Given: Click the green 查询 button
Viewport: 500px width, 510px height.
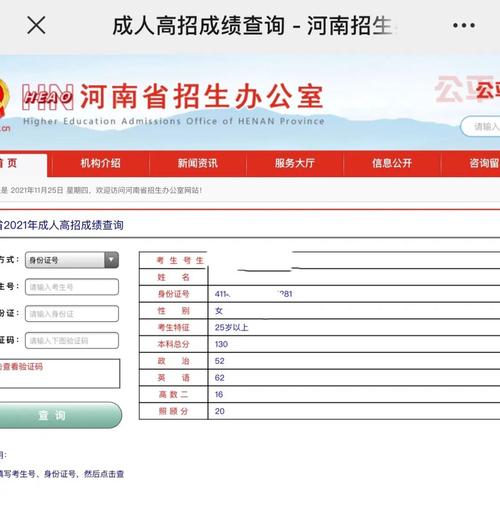Looking at the screenshot, I should point(60,415).
